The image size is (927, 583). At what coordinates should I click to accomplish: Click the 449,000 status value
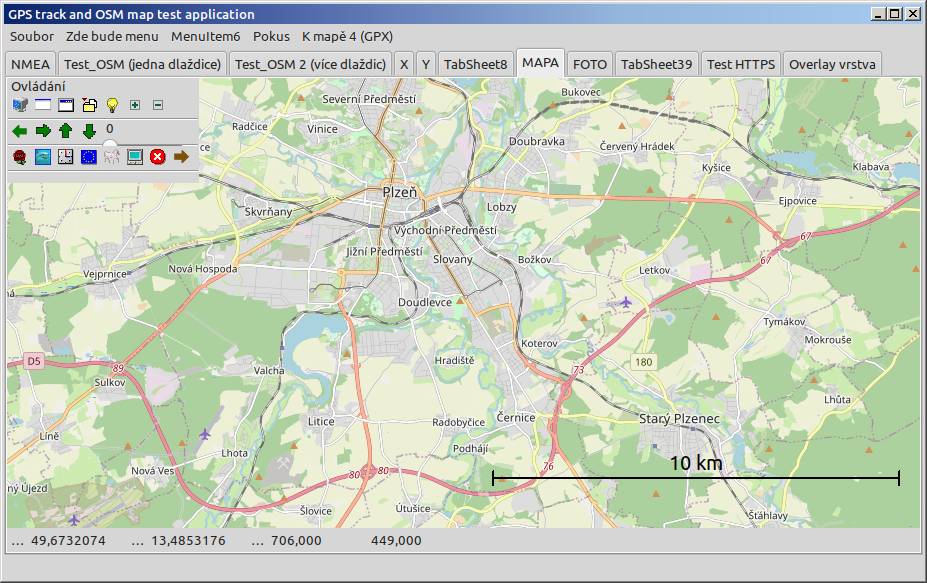tap(396, 540)
